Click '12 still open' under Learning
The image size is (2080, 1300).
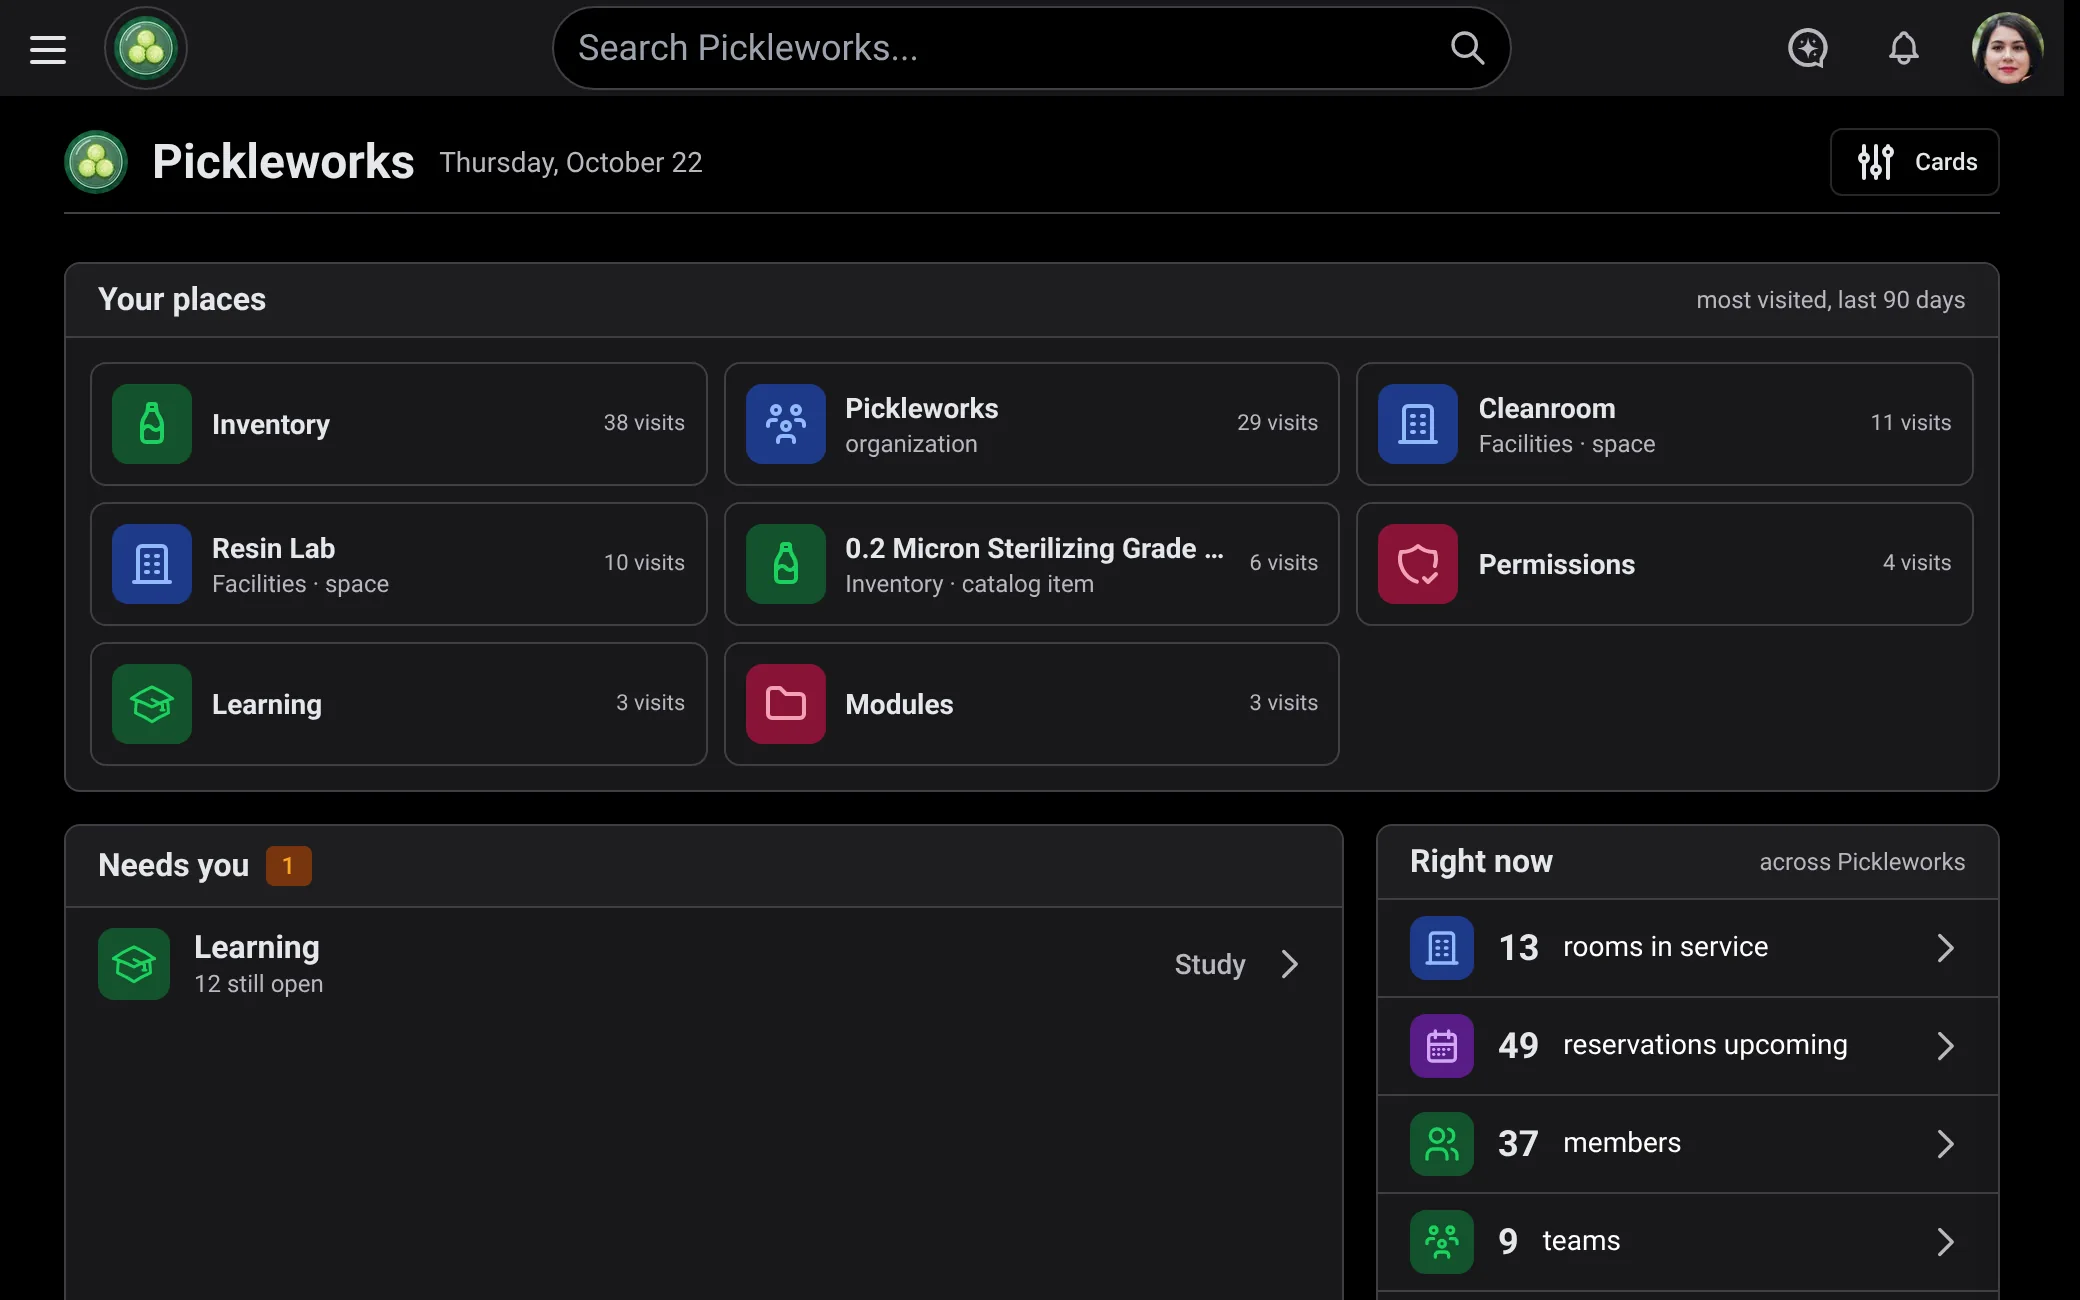[x=259, y=984]
